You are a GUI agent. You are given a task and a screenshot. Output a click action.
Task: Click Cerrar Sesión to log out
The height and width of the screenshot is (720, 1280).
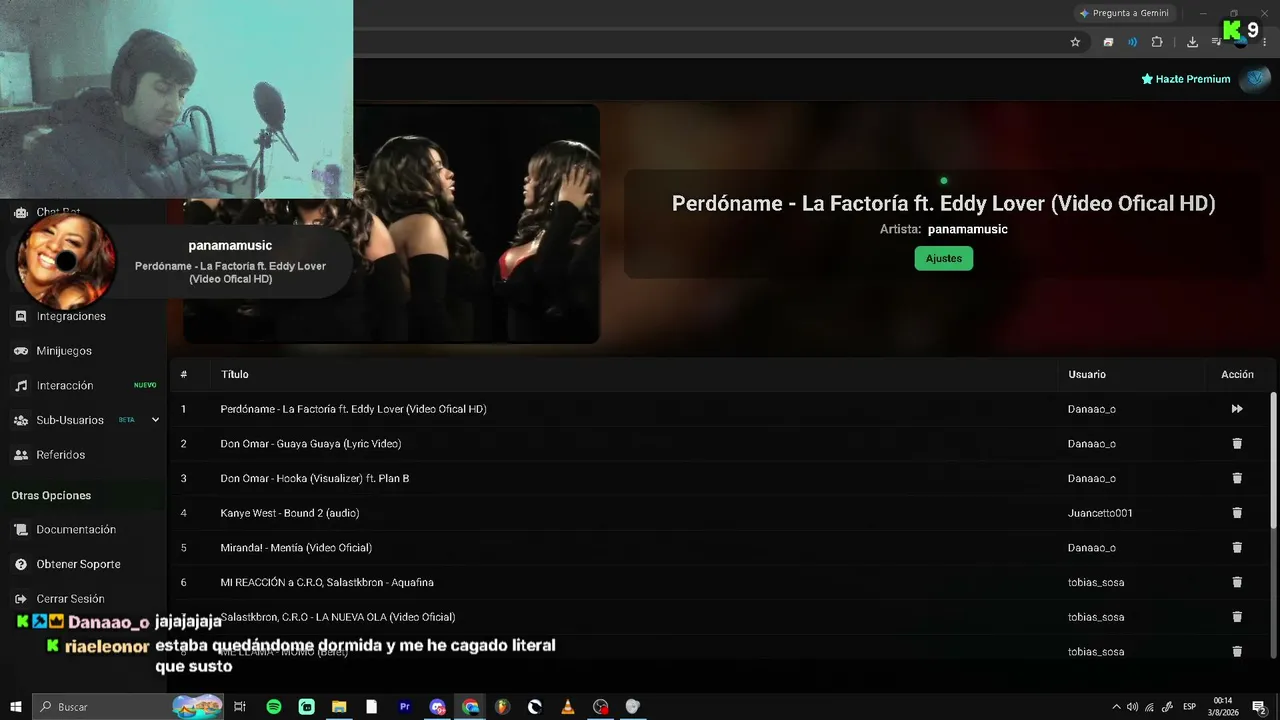click(x=70, y=599)
